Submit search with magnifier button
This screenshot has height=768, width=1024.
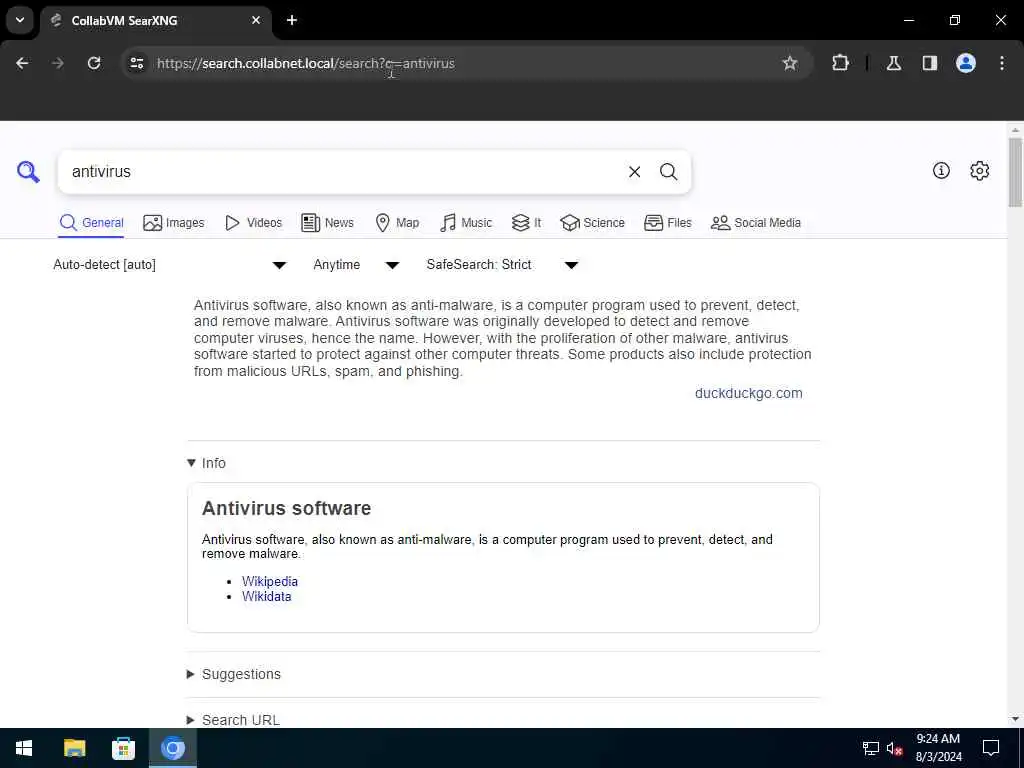(x=668, y=172)
